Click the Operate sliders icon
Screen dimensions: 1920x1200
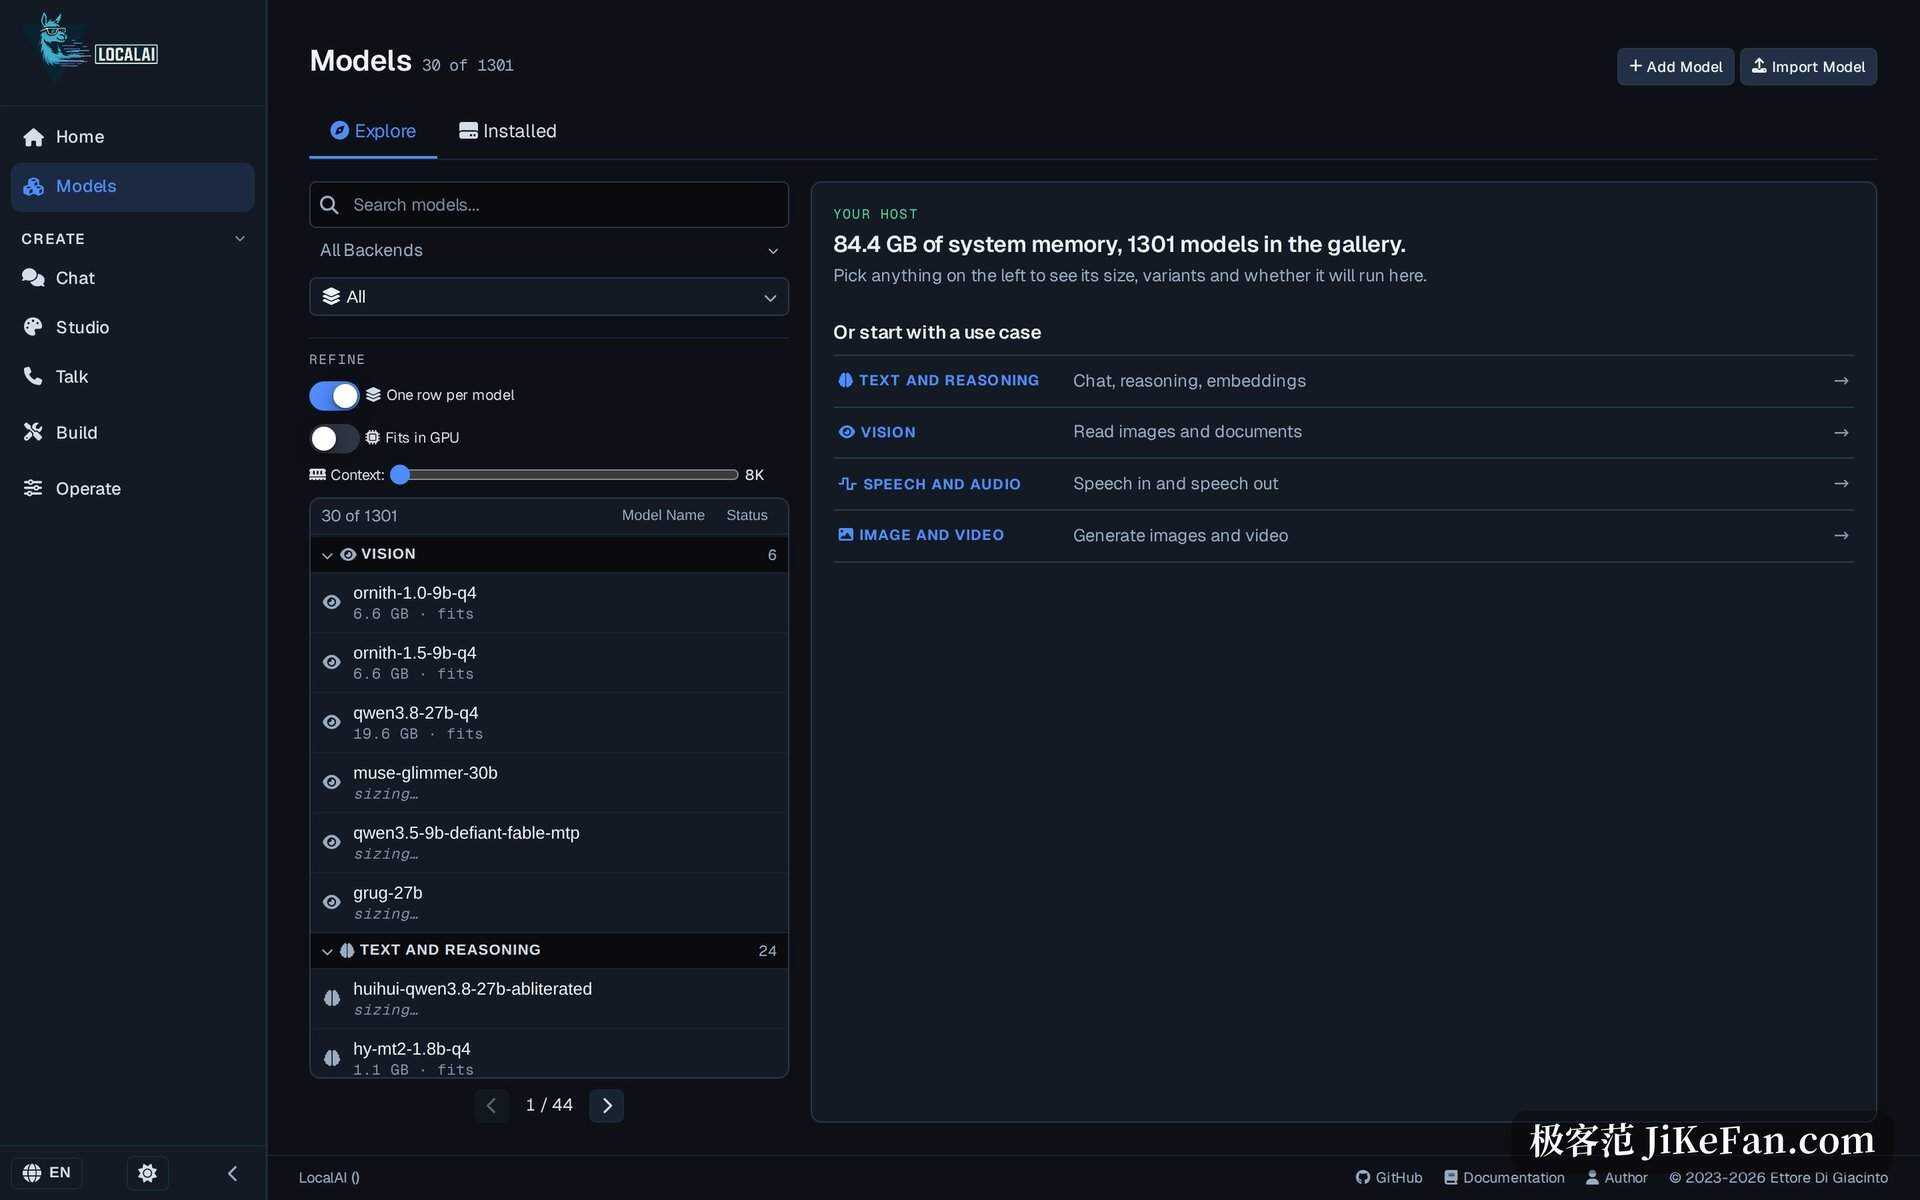point(34,488)
